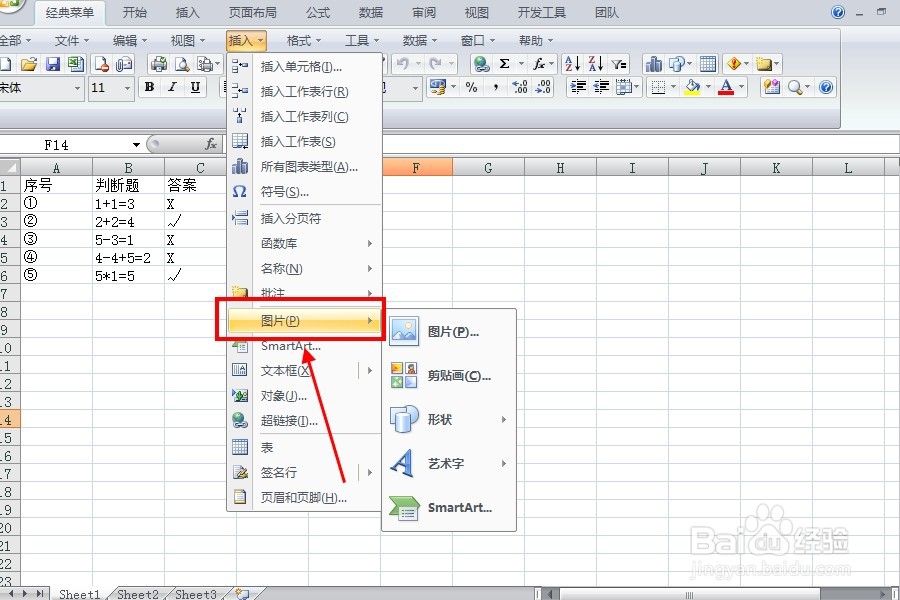Toggle bold formatting
This screenshot has width=900, height=600.
point(148,87)
